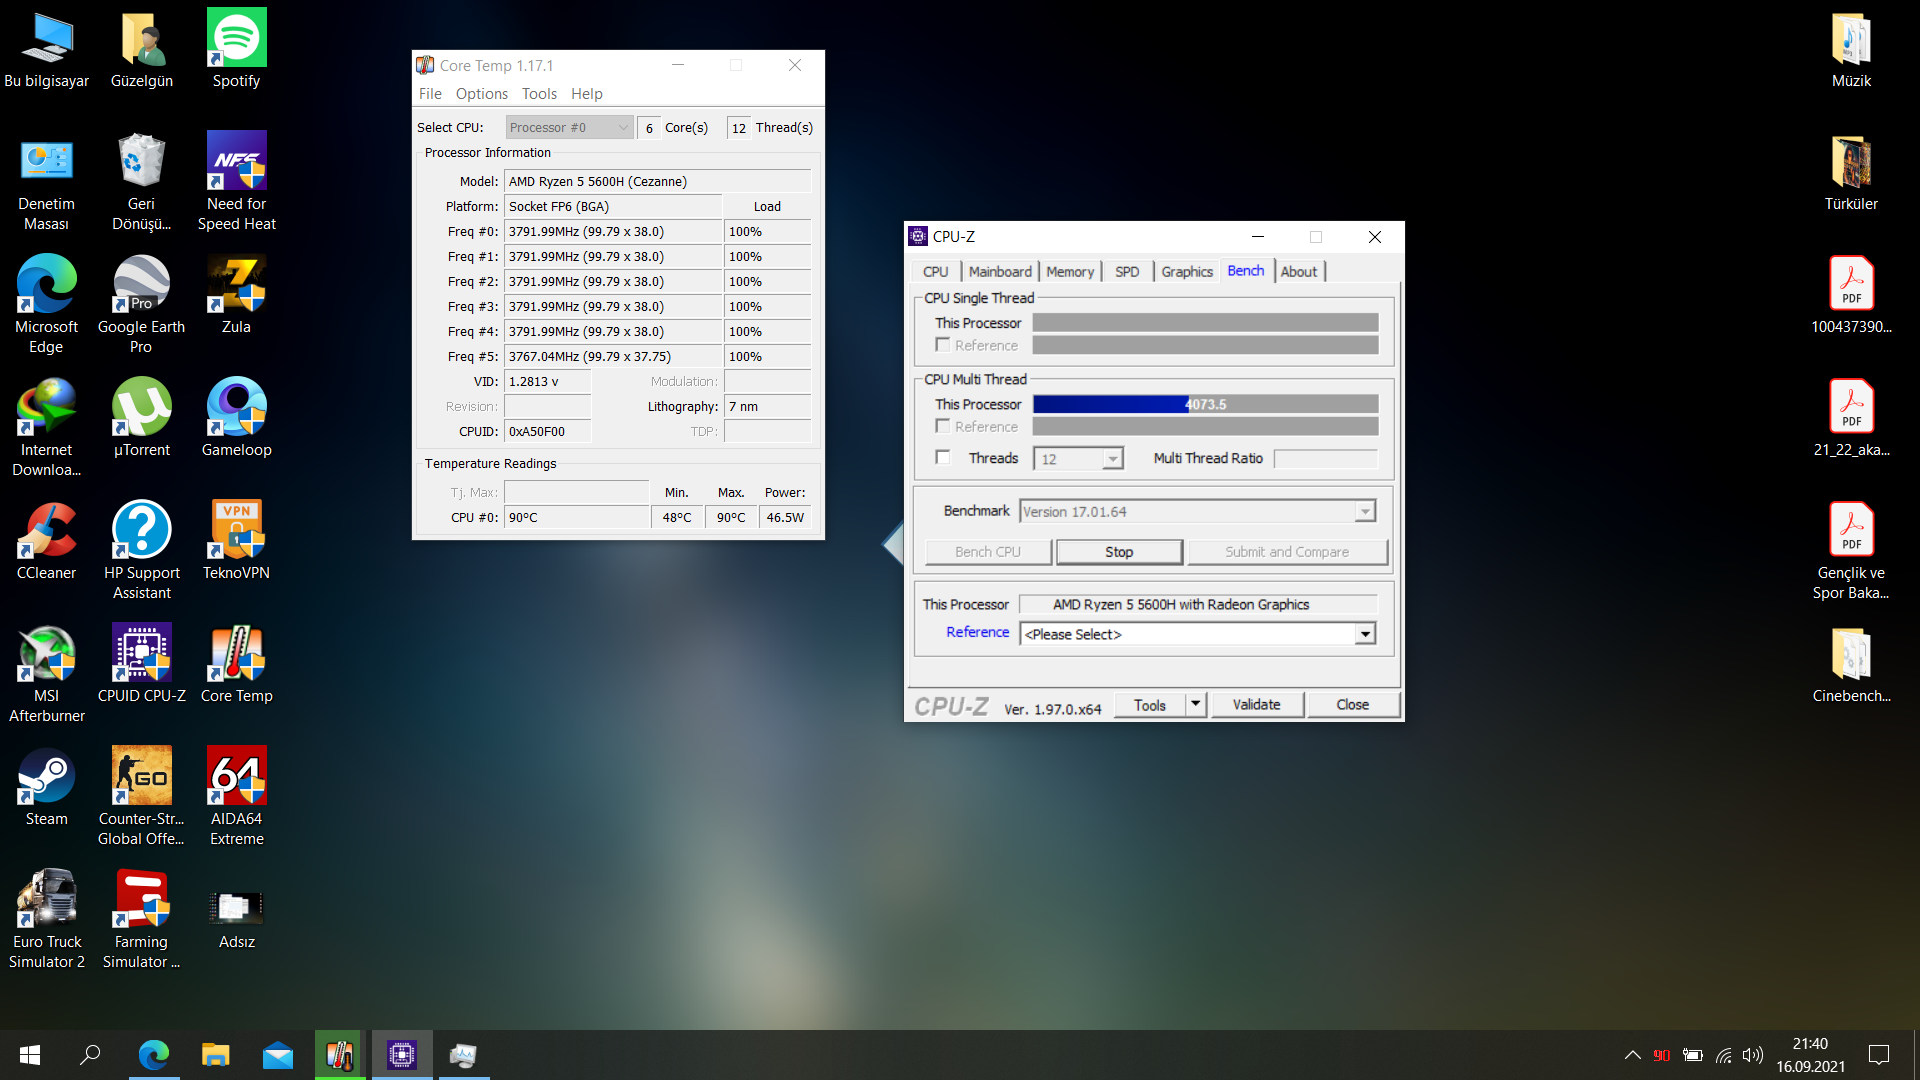Open the Options menu in Core Temp
Screen dimensions: 1920x1080
click(481, 94)
